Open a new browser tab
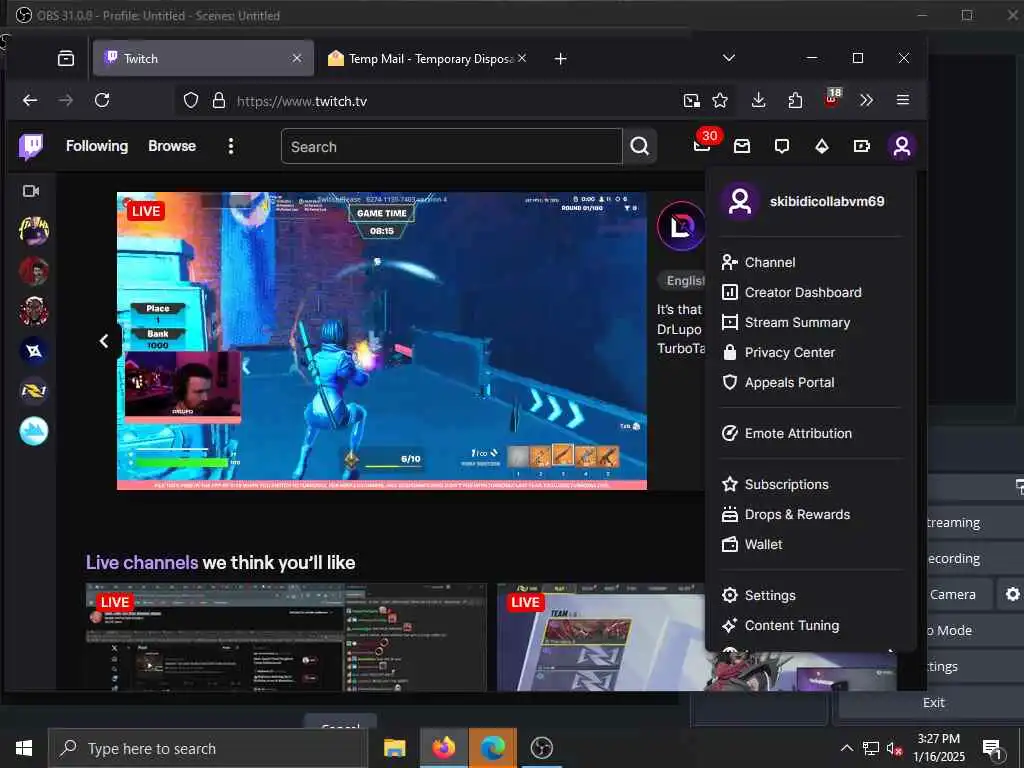This screenshot has width=1024, height=768. pos(560,59)
